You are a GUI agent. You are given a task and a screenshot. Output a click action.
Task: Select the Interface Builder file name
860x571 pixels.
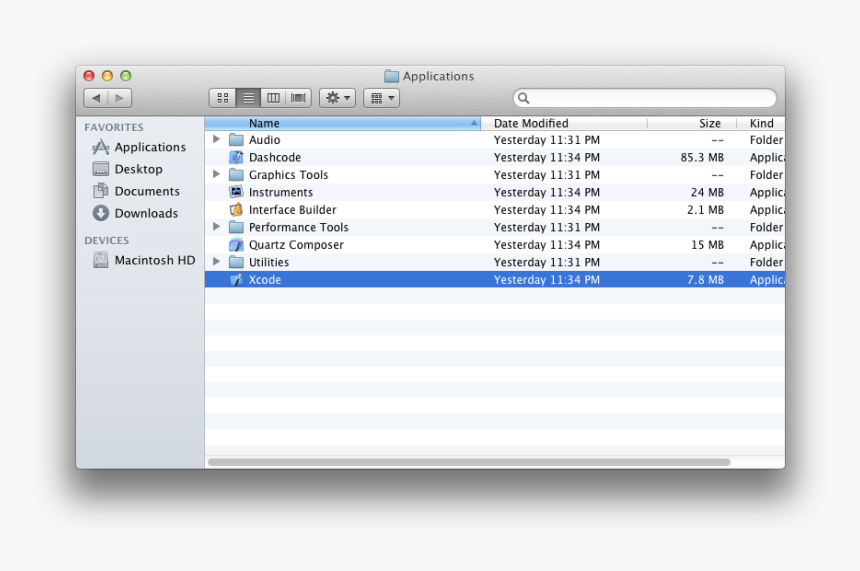292,210
